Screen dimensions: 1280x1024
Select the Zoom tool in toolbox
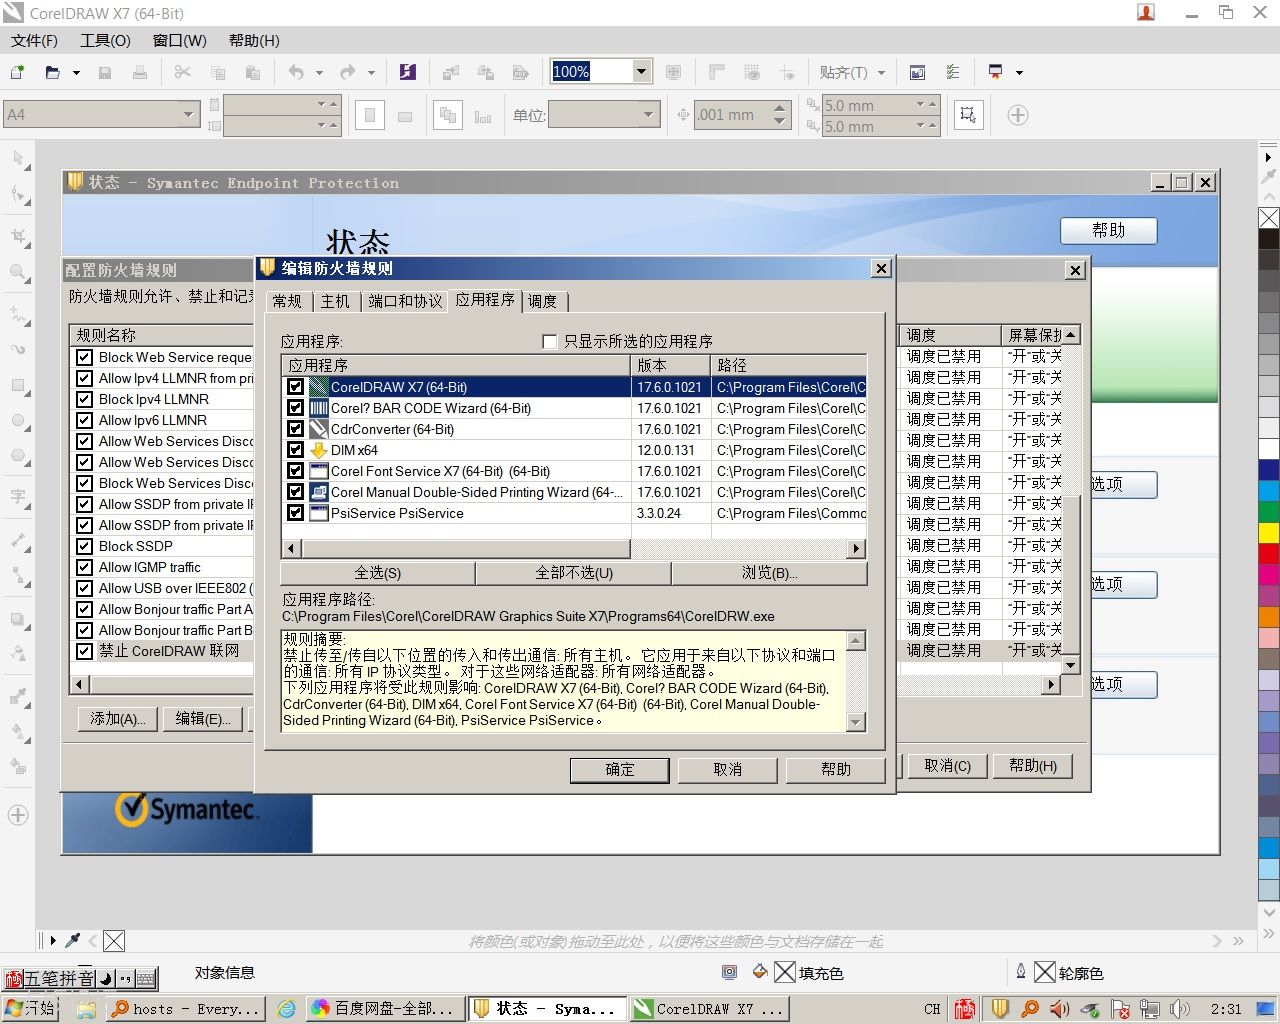pos(19,272)
